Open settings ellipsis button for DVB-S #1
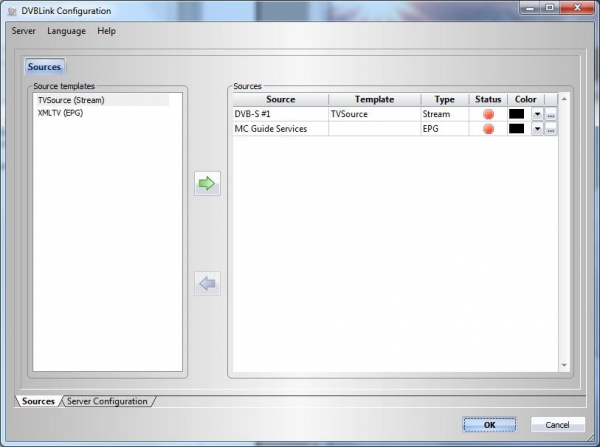This screenshot has width=600, height=447. point(551,114)
